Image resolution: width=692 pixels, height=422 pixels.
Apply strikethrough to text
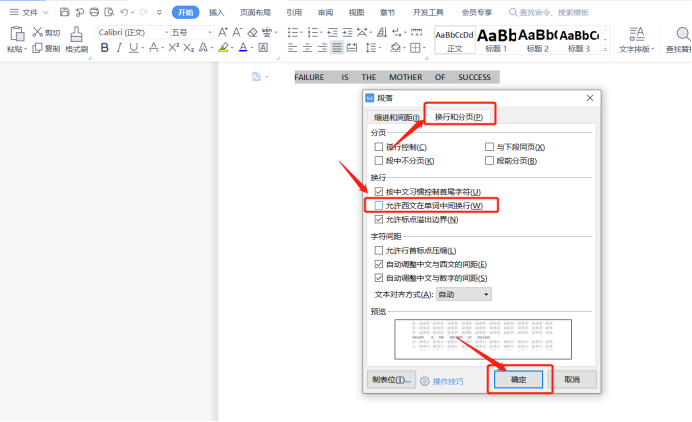pos(153,48)
